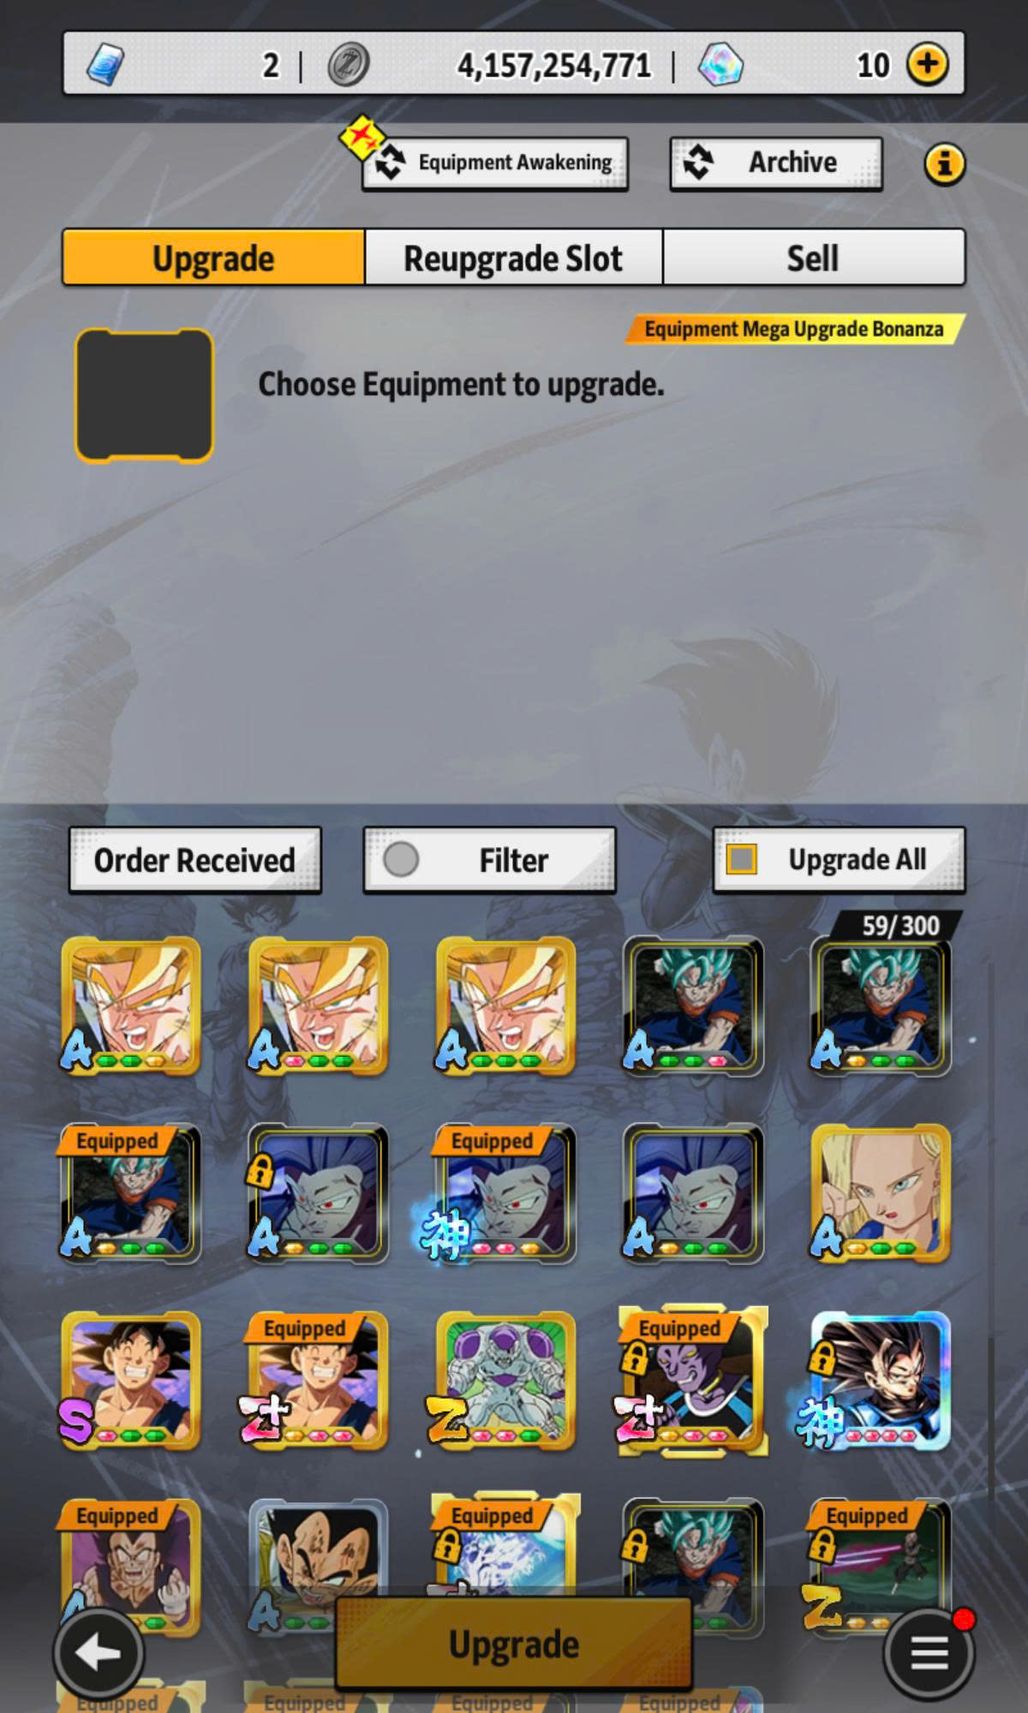Tap the gold Upgrade button at bottom
The height and width of the screenshot is (1713, 1028).
pyautogui.click(x=513, y=1644)
